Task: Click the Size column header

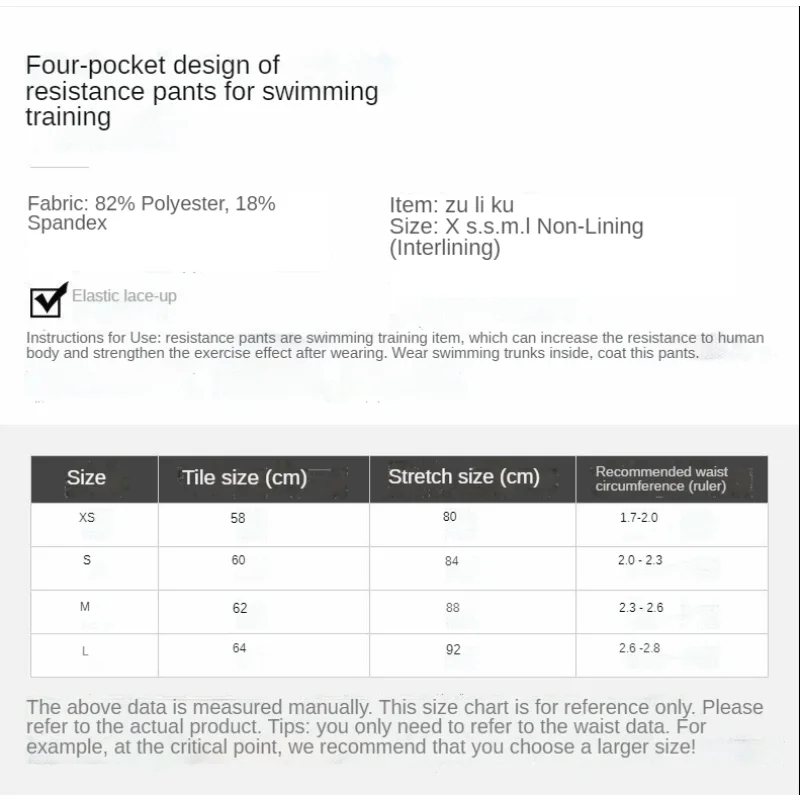Action: [94, 479]
